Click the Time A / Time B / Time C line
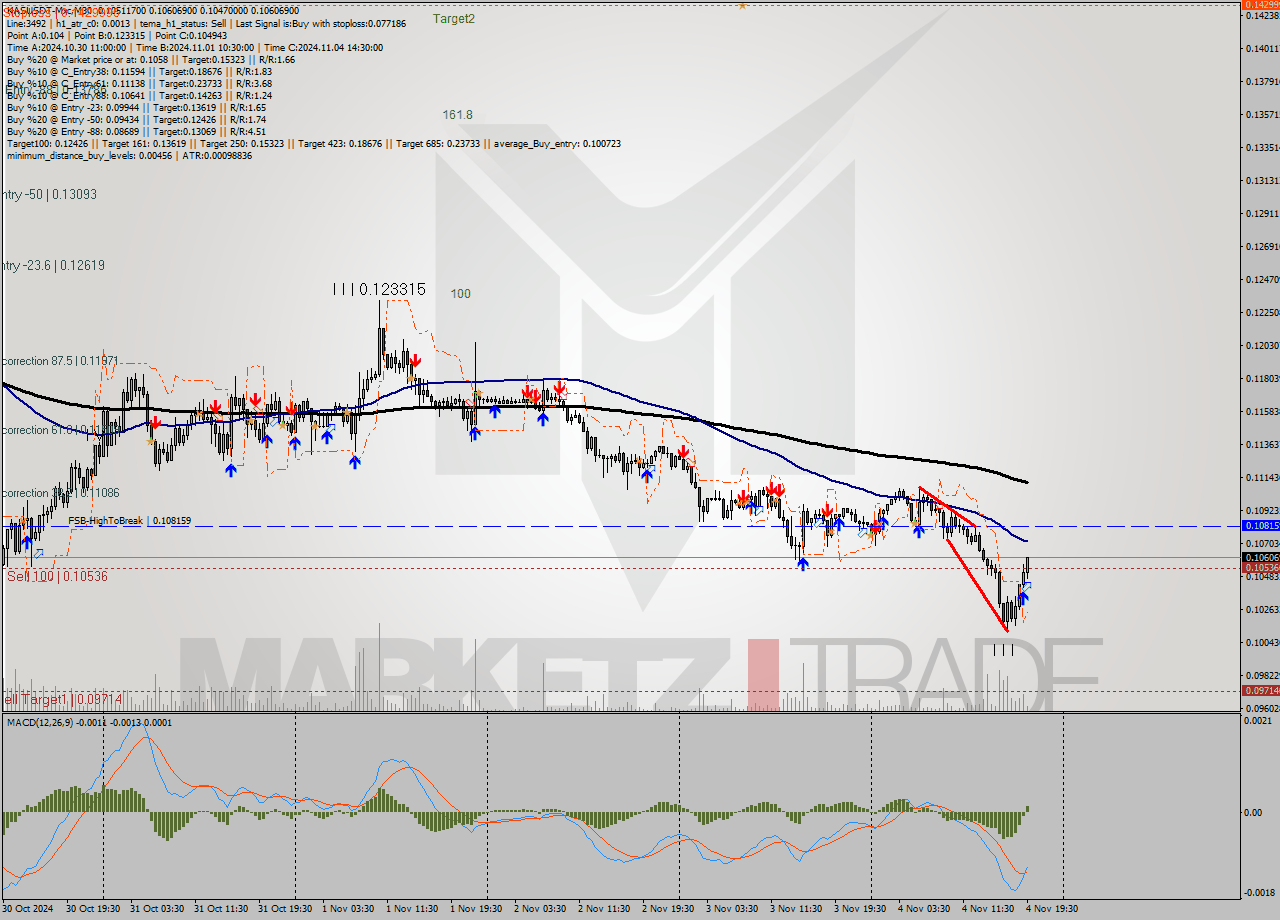Viewport: 1280px width, 920px height. 194,47
